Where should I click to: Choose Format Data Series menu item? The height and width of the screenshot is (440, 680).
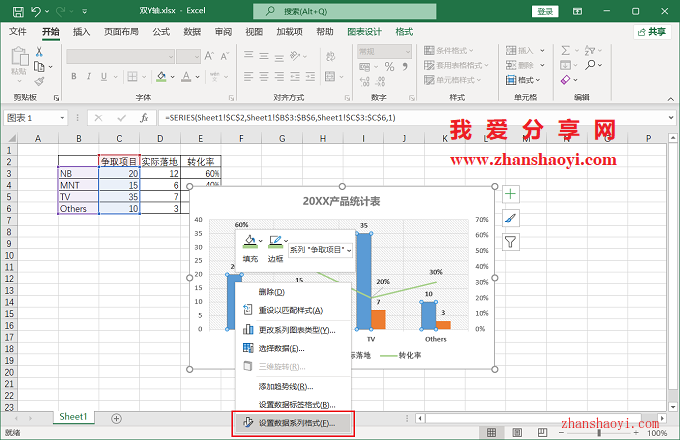(293, 423)
